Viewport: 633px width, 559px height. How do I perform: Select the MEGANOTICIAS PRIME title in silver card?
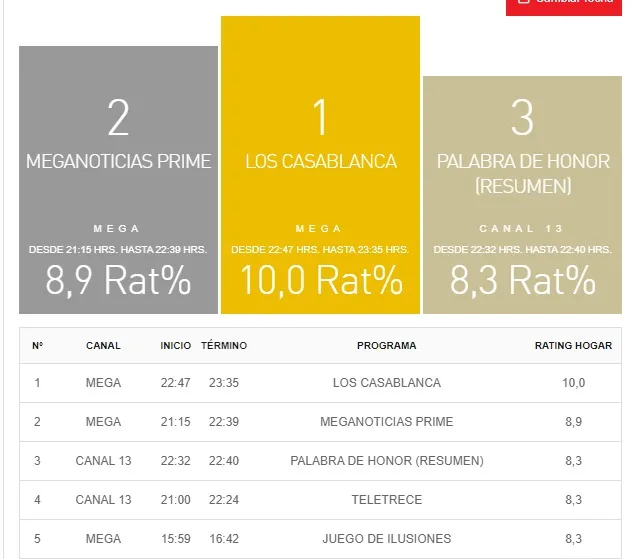pos(118,161)
